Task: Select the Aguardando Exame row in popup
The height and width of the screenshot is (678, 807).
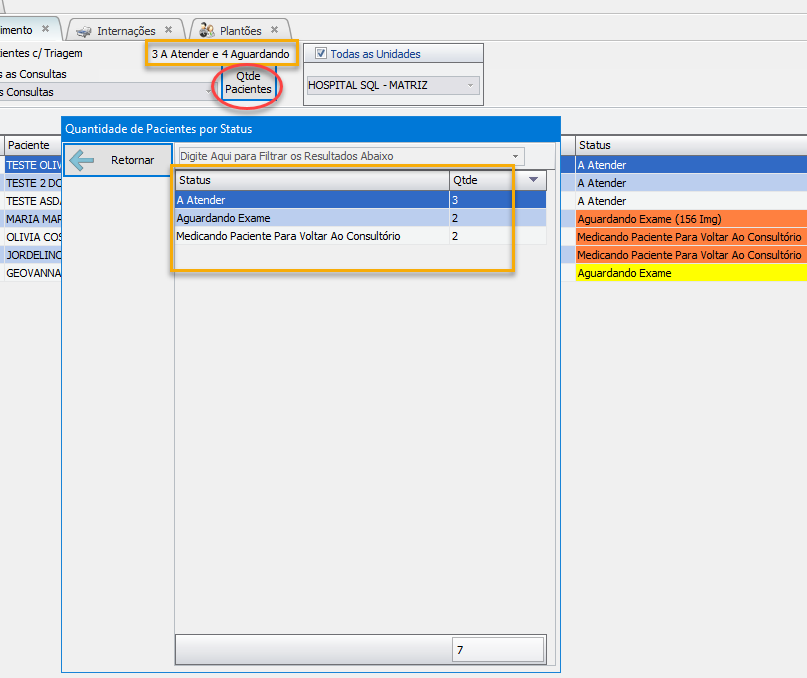Action: [310, 218]
